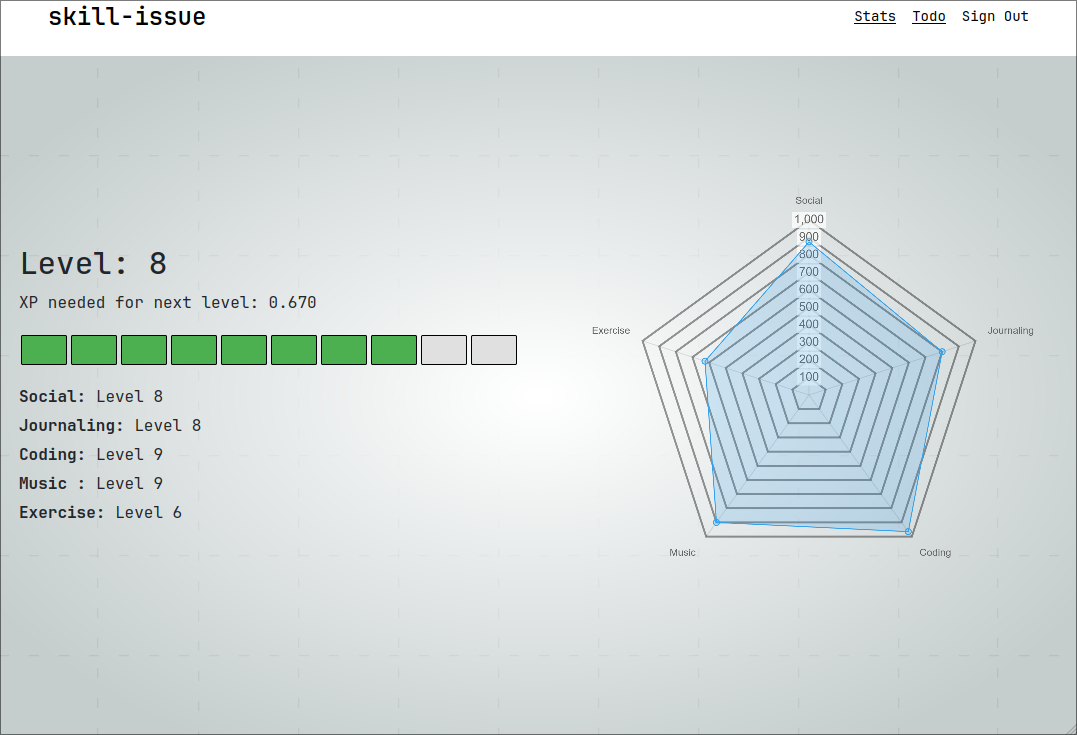Open the Stats page link
The height and width of the screenshot is (735, 1077).
tap(874, 16)
